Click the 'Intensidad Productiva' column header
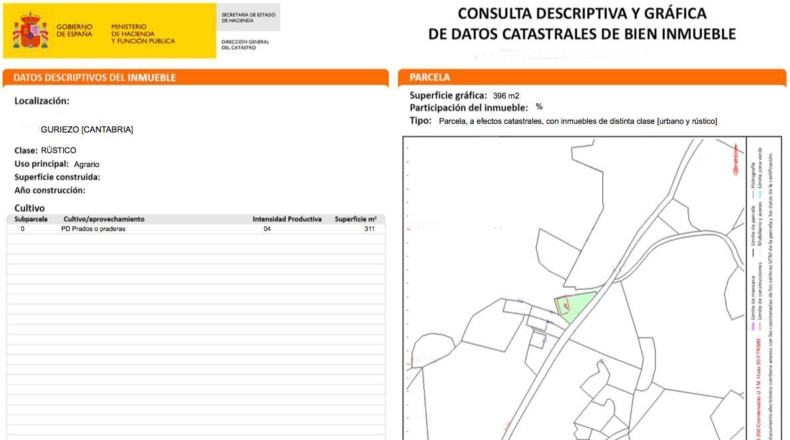Image resolution: width=790 pixels, height=440 pixels. click(x=287, y=219)
